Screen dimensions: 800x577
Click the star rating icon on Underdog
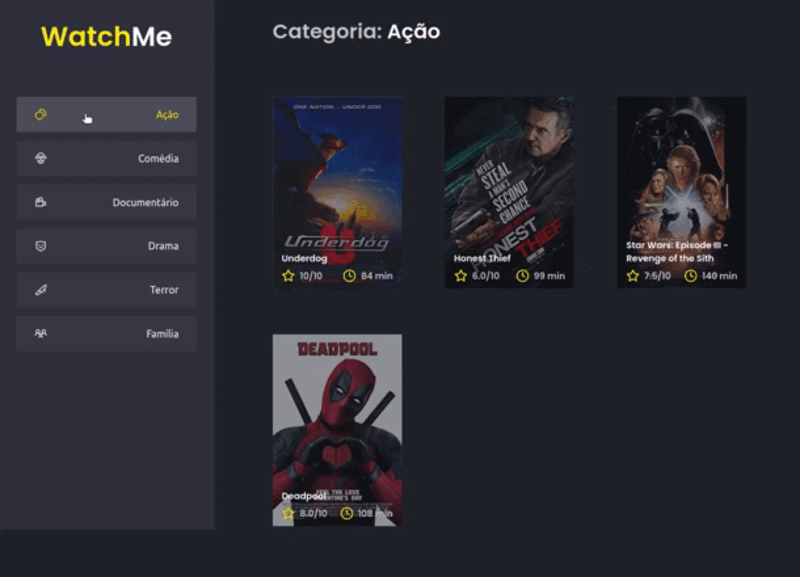pos(288,276)
